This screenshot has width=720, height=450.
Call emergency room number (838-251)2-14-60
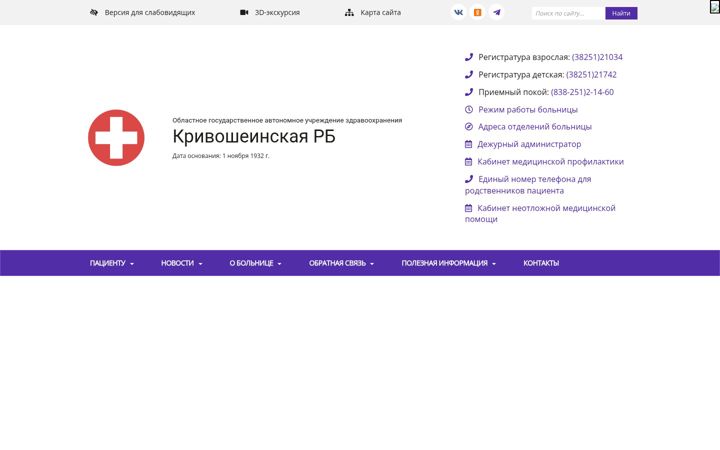click(x=582, y=92)
